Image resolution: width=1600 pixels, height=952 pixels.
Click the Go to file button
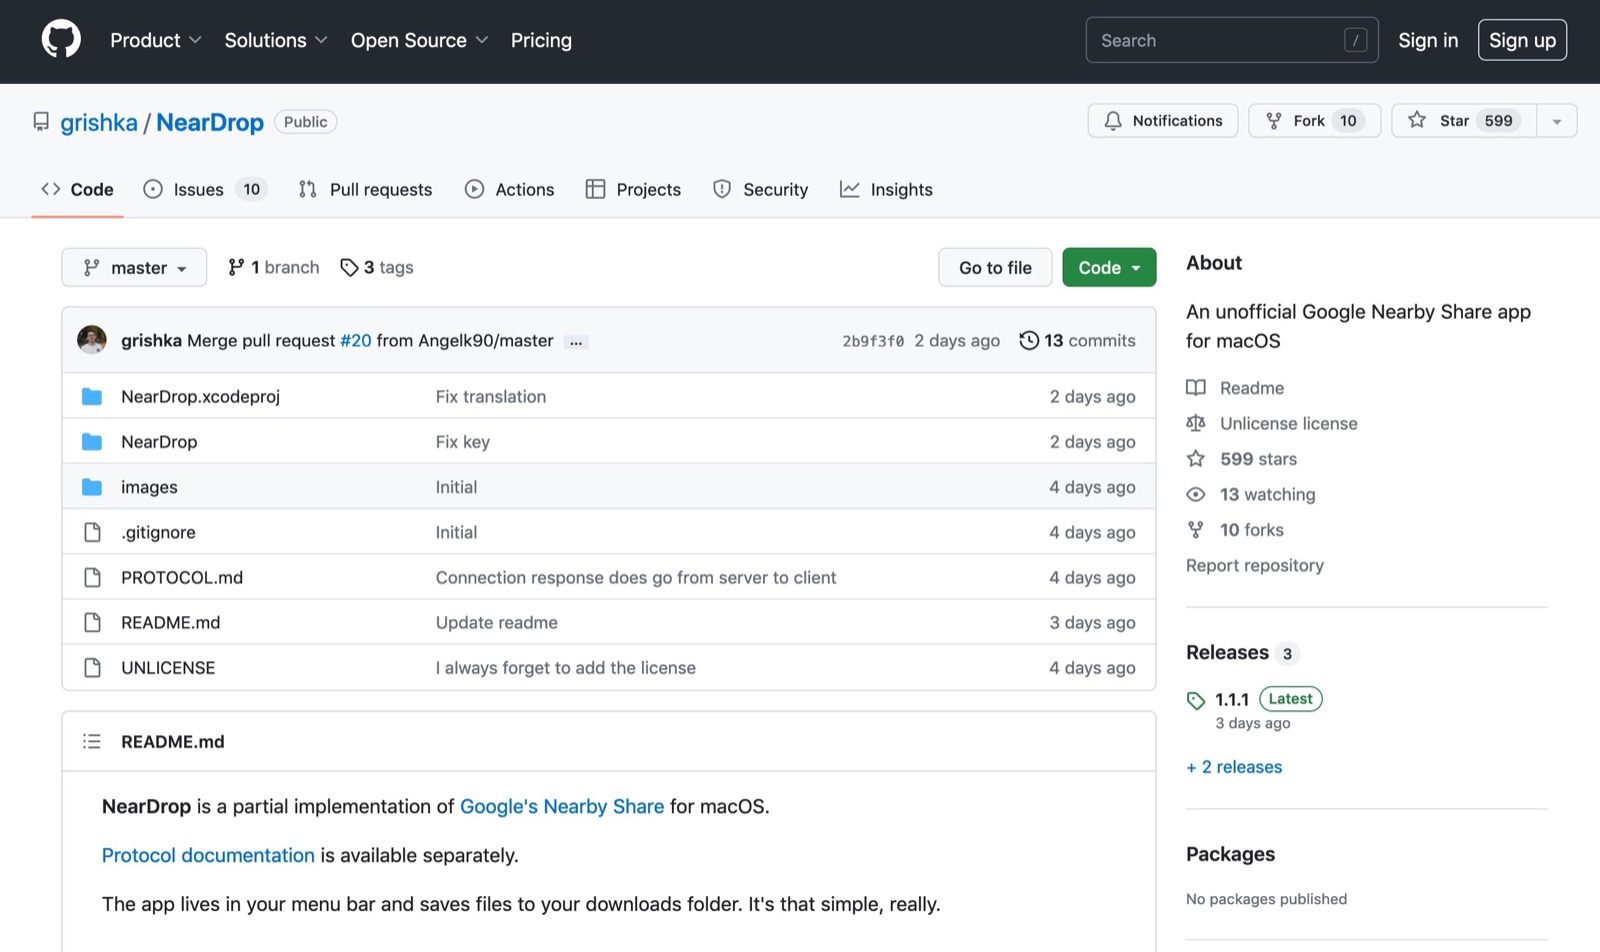point(995,267)
